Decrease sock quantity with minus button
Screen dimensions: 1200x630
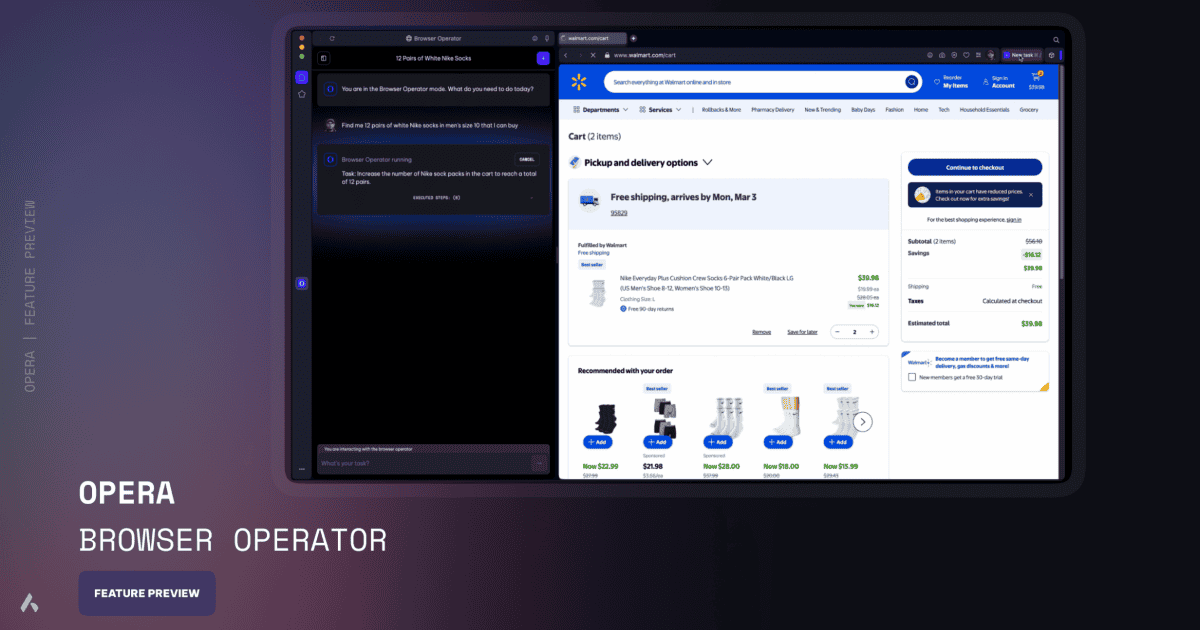click(x=837, y=331)
